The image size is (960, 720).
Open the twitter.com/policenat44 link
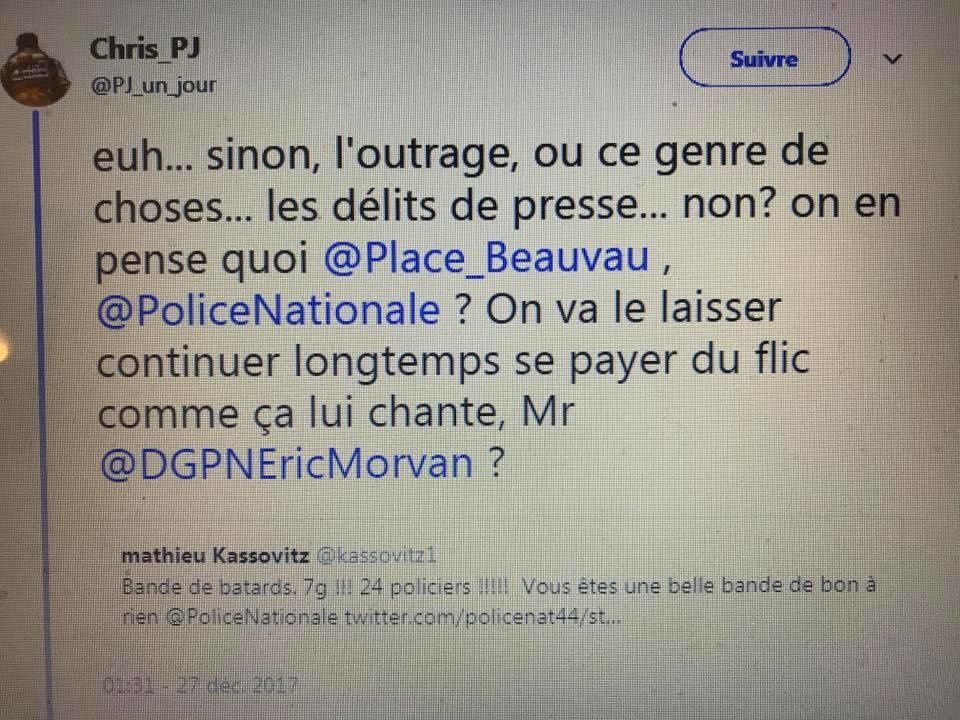tap(482, 617)
